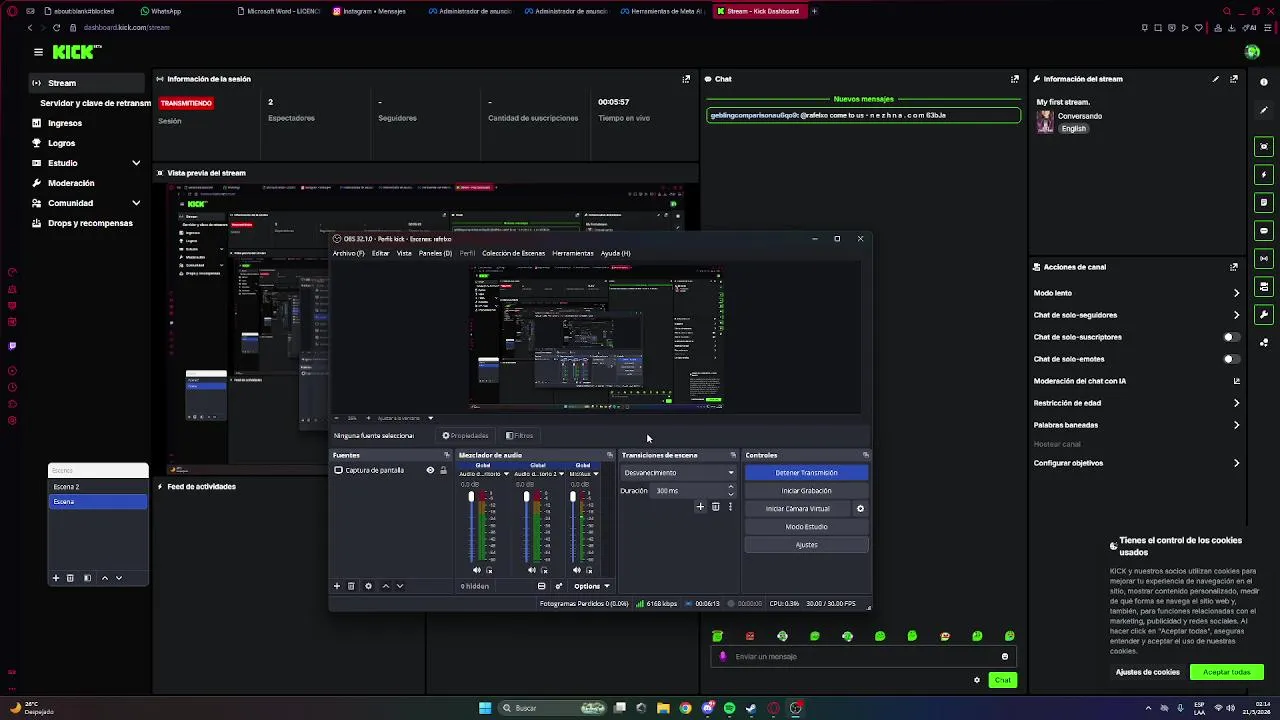Toggle Chat de solo-suscriptores switch
This screenshot has width=1280, height=720.
pyautogui.click(x=1232, y=337)
